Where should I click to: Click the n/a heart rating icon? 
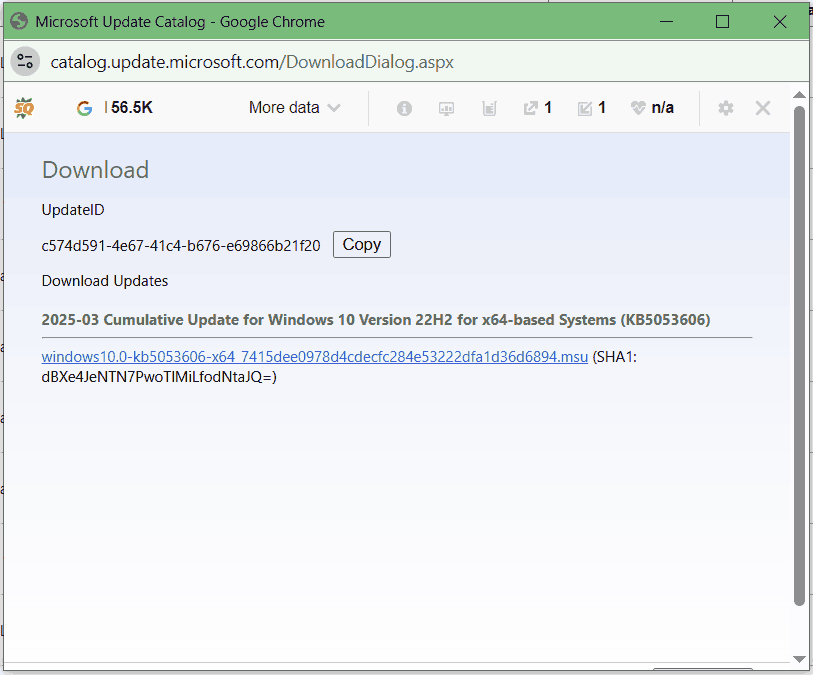[x=638, y=108]
